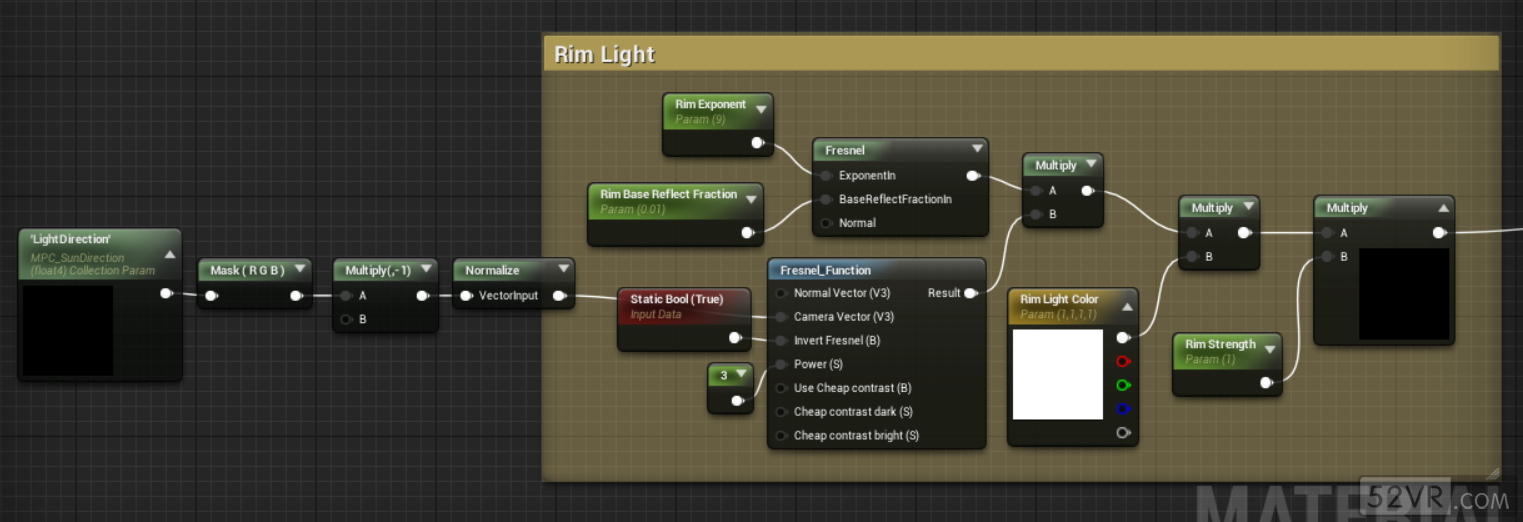Click the alpha output pin of Rim Light Color
Screen dimensions: 1523x522
(x=1123, y=433)
